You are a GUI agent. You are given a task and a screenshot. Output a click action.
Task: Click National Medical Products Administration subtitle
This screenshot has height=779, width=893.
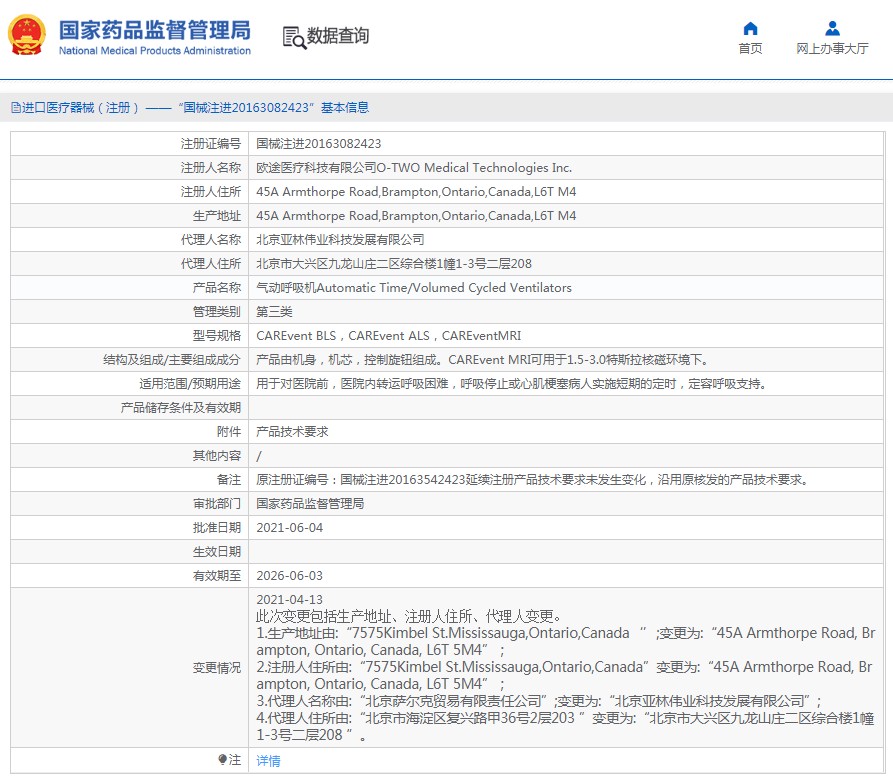pyautogui.click(x=155, y=51)
